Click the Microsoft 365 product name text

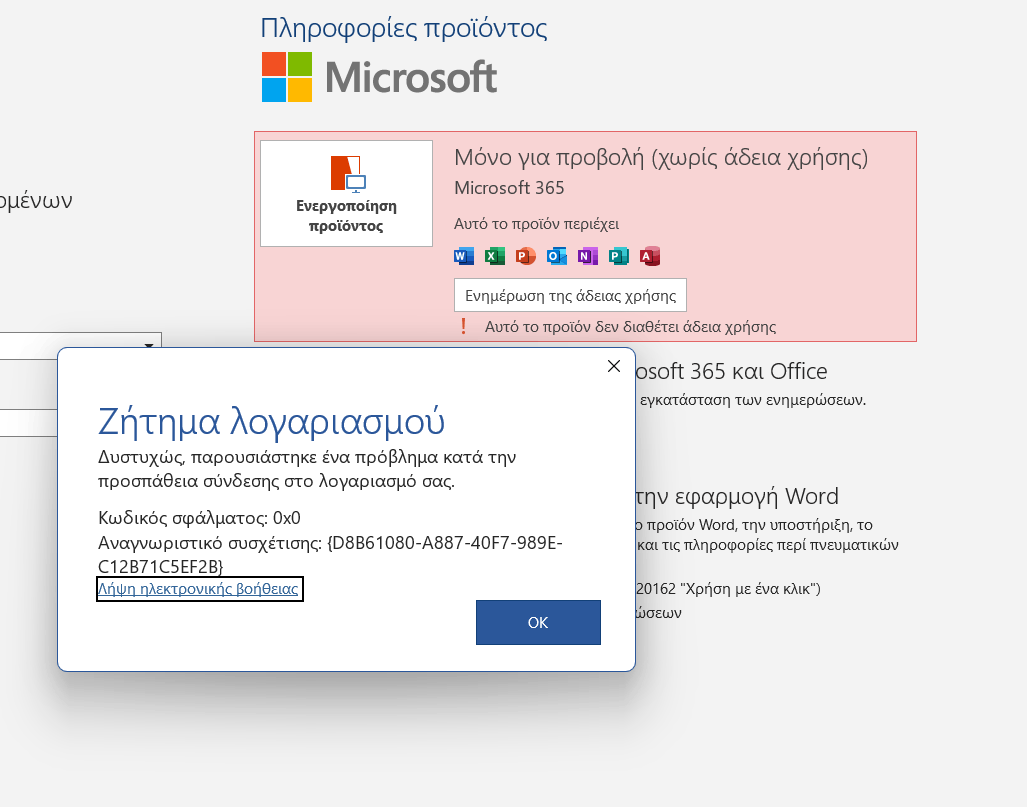(509, 188)
